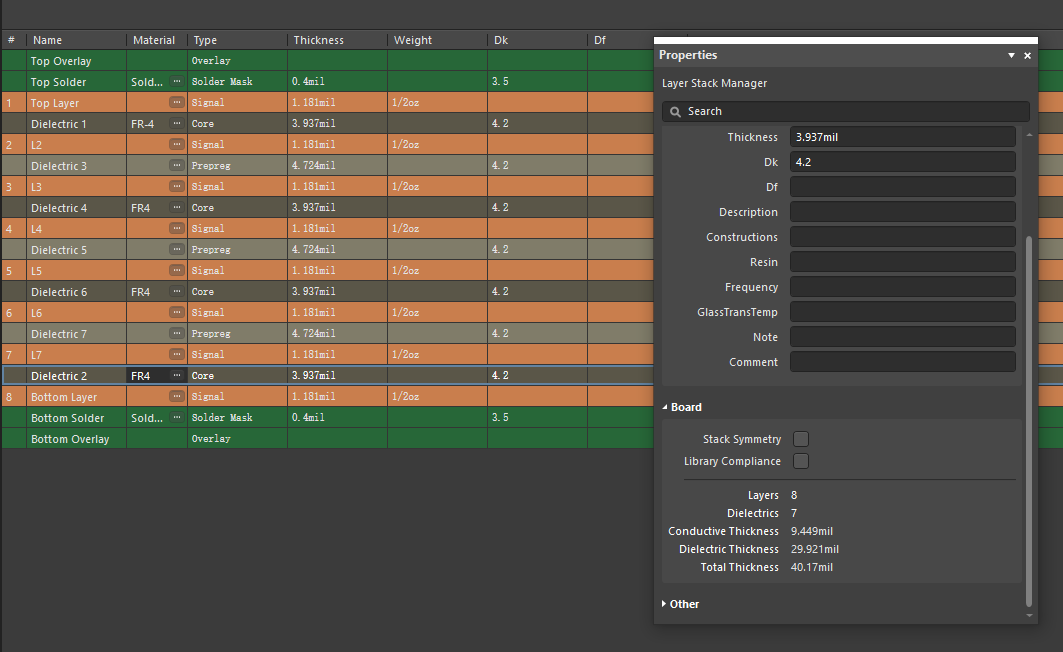Open the Properties panel options dropdown arrow
The height and width of the screenshot is (652, 1063).
click(1011, 56)
